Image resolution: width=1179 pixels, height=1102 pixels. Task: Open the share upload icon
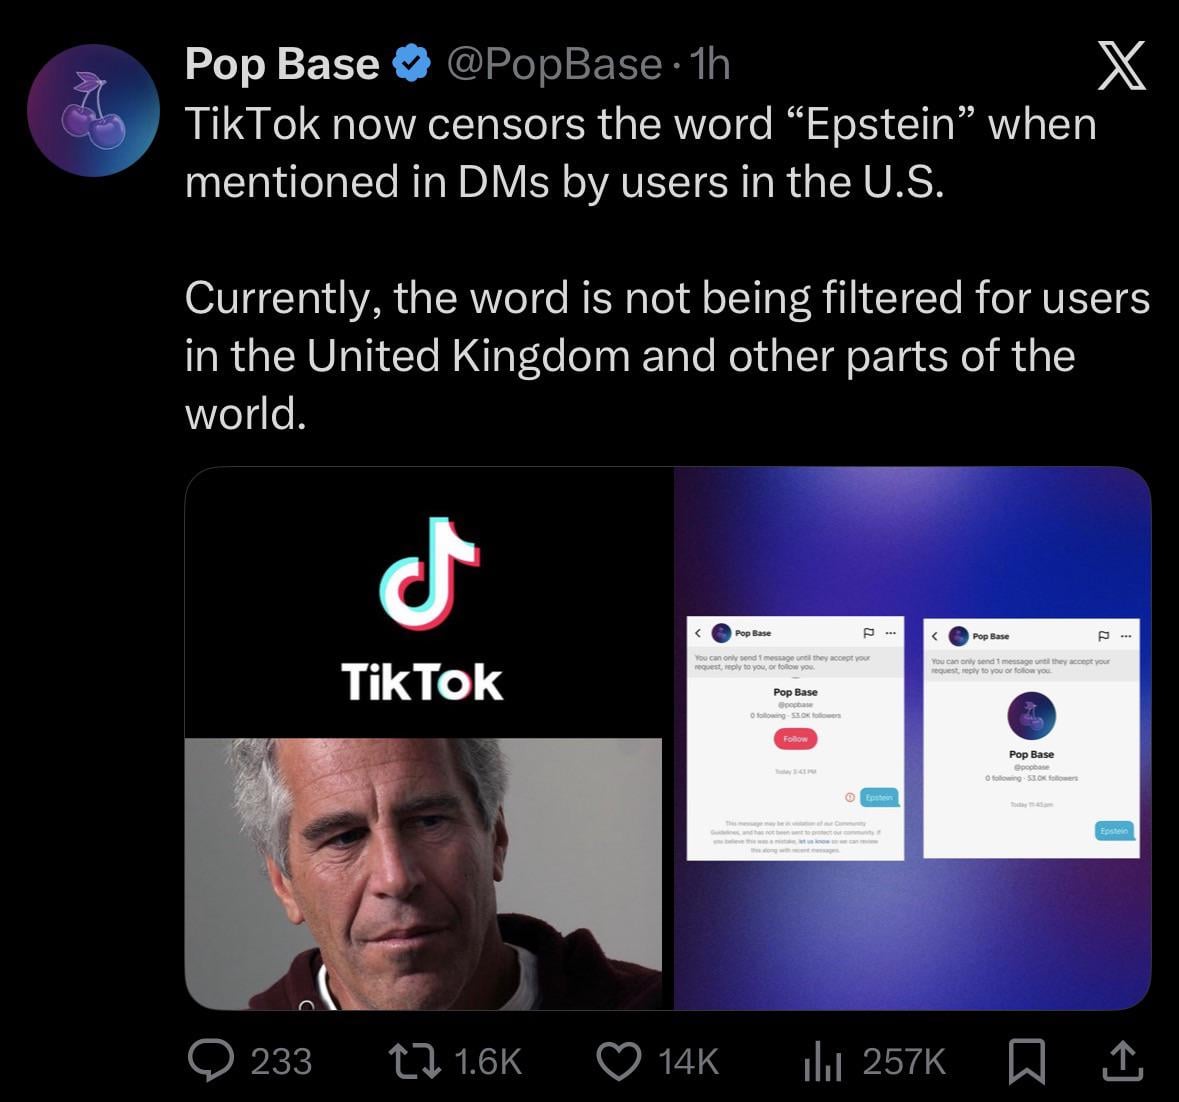click(x=1123, y=1060)
